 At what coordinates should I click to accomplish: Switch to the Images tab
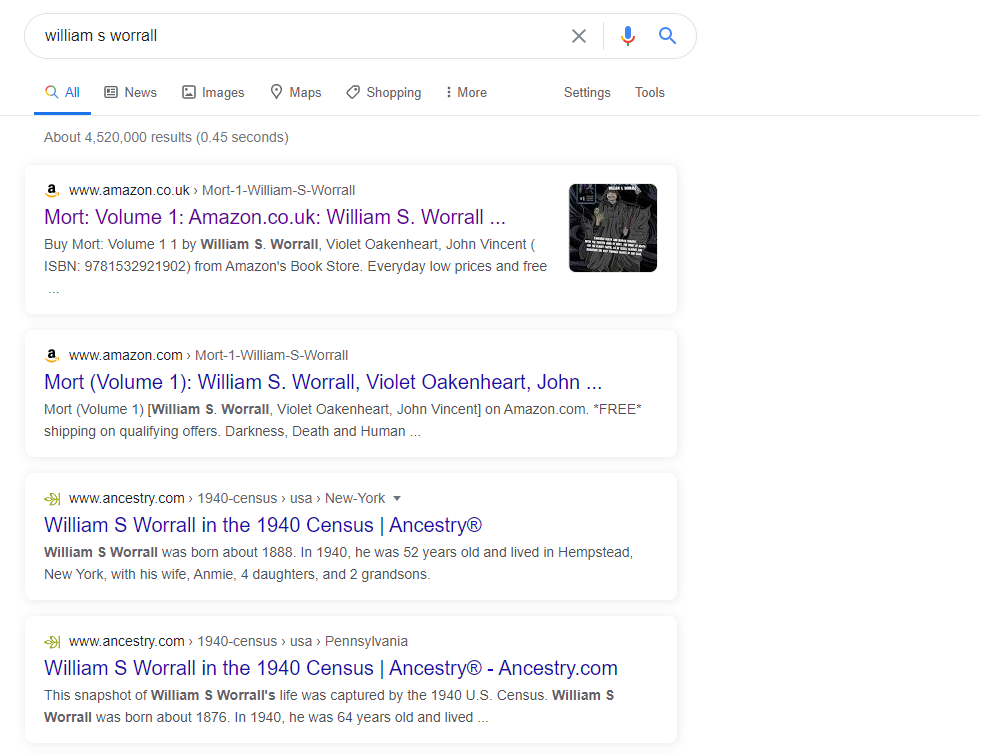click(213, 93)
